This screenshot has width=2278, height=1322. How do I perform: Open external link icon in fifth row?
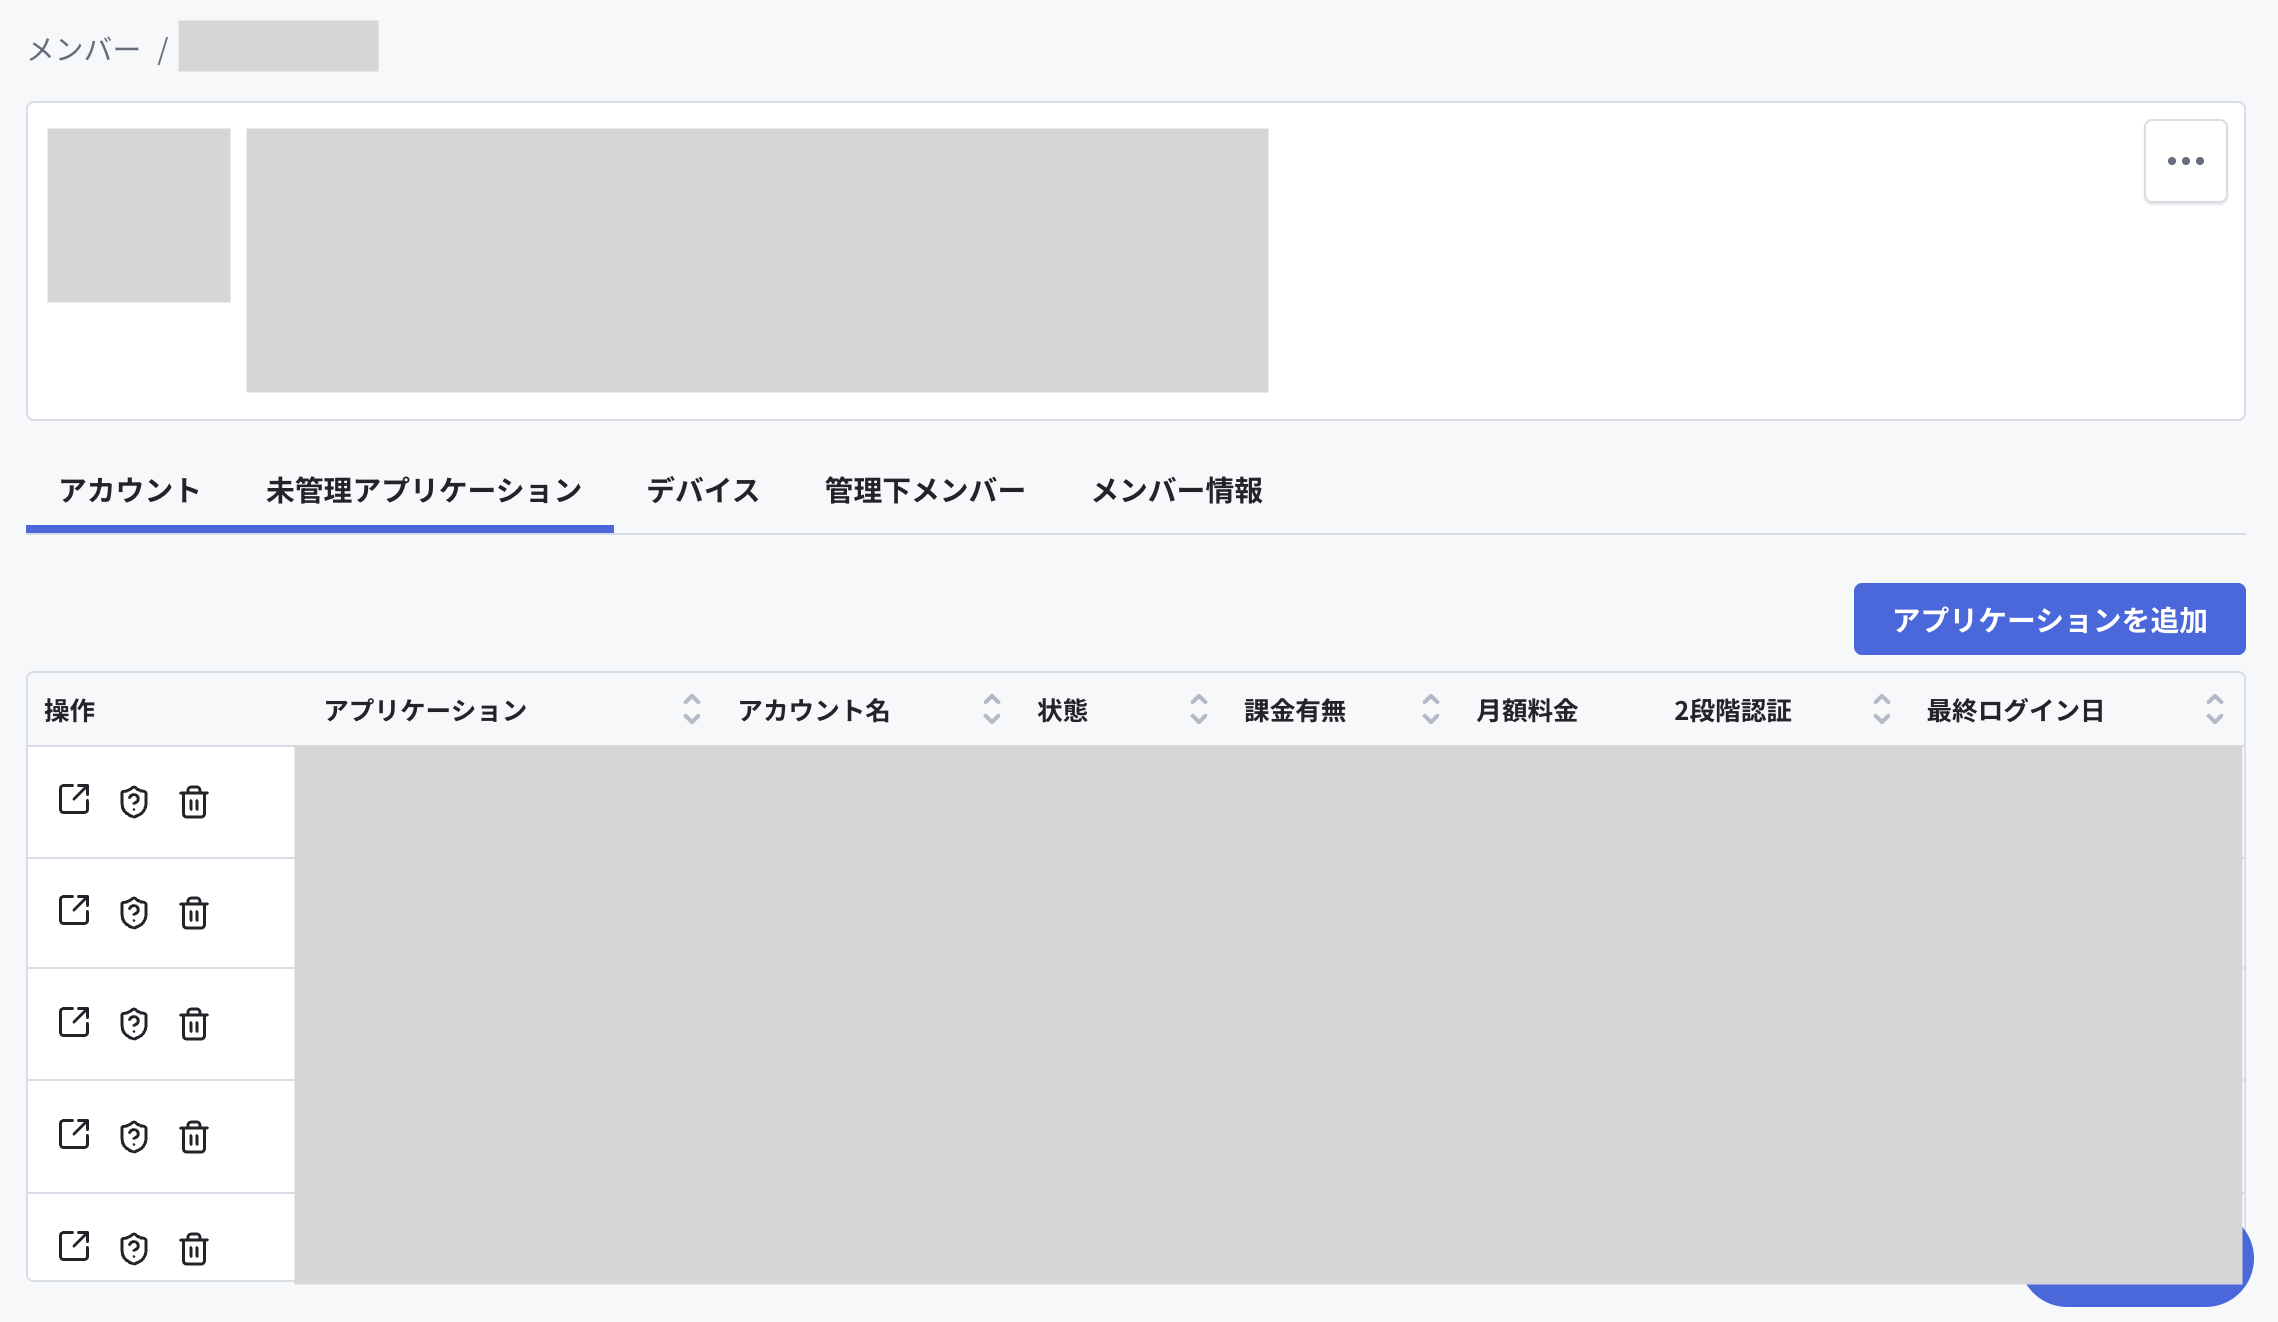coord(74,1247)
